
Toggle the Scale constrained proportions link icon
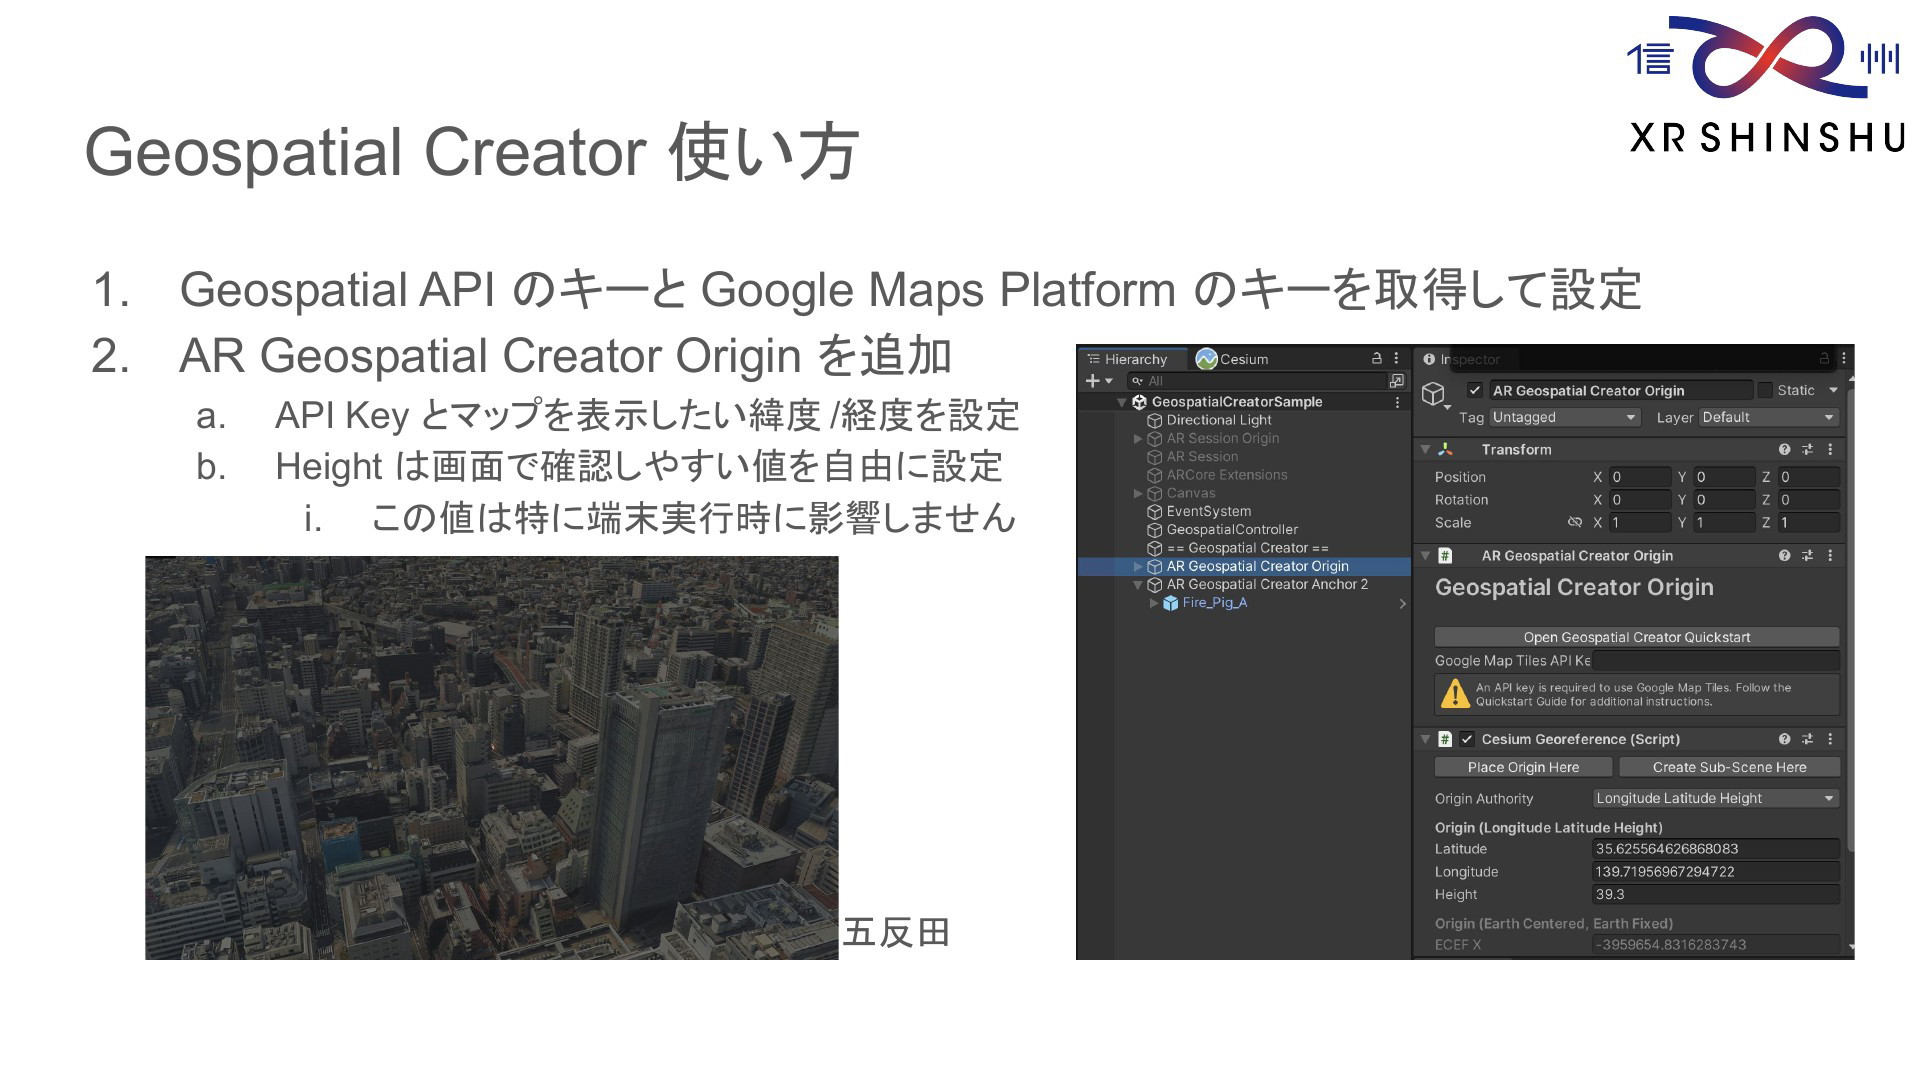click(x=1575, y=523)
